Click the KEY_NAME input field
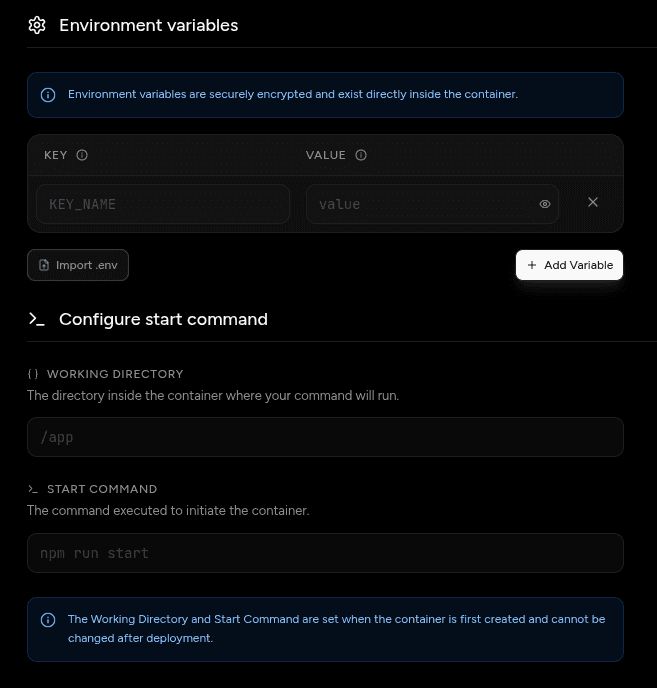The image size is (657, 688). tap(163, 204)
